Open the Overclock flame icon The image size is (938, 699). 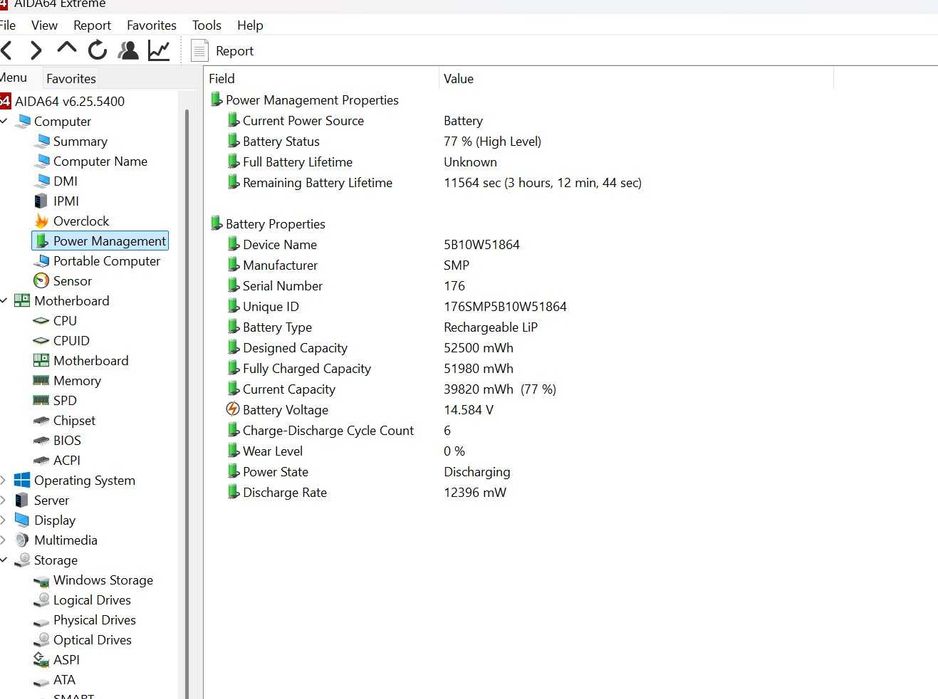point(41,221)
